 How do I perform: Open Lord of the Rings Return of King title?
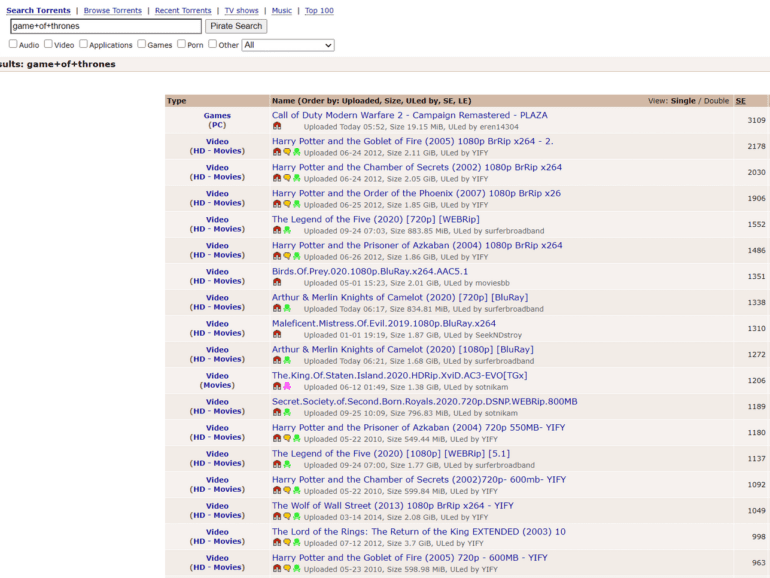(419, 531)
